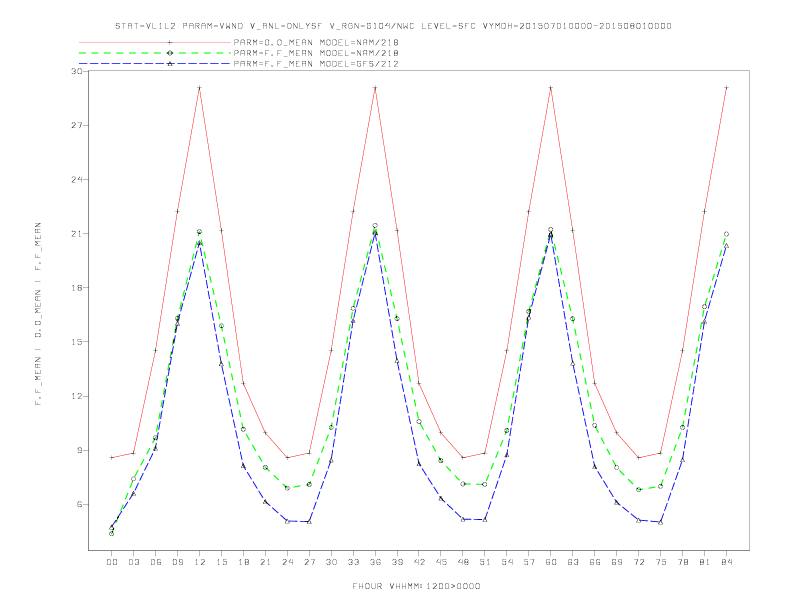Click x-axis forecast hour label 33
This screenshot has height=612, width=792.
[x=353, y=562]
